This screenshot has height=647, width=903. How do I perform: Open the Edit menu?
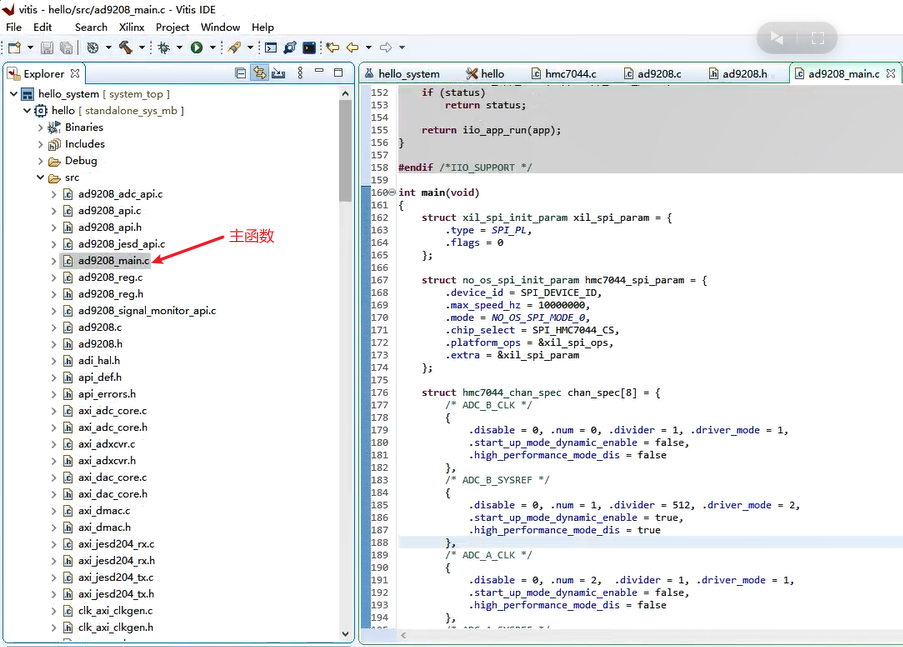pyautogui.click(x=42, y=27)
